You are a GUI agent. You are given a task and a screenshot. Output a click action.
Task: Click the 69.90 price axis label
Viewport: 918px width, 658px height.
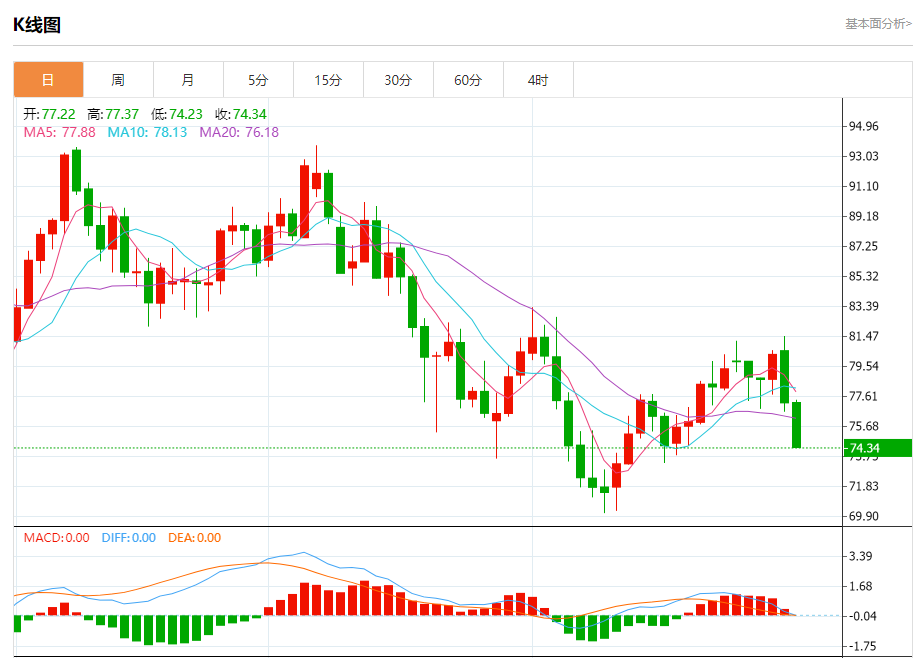point(864,516)
